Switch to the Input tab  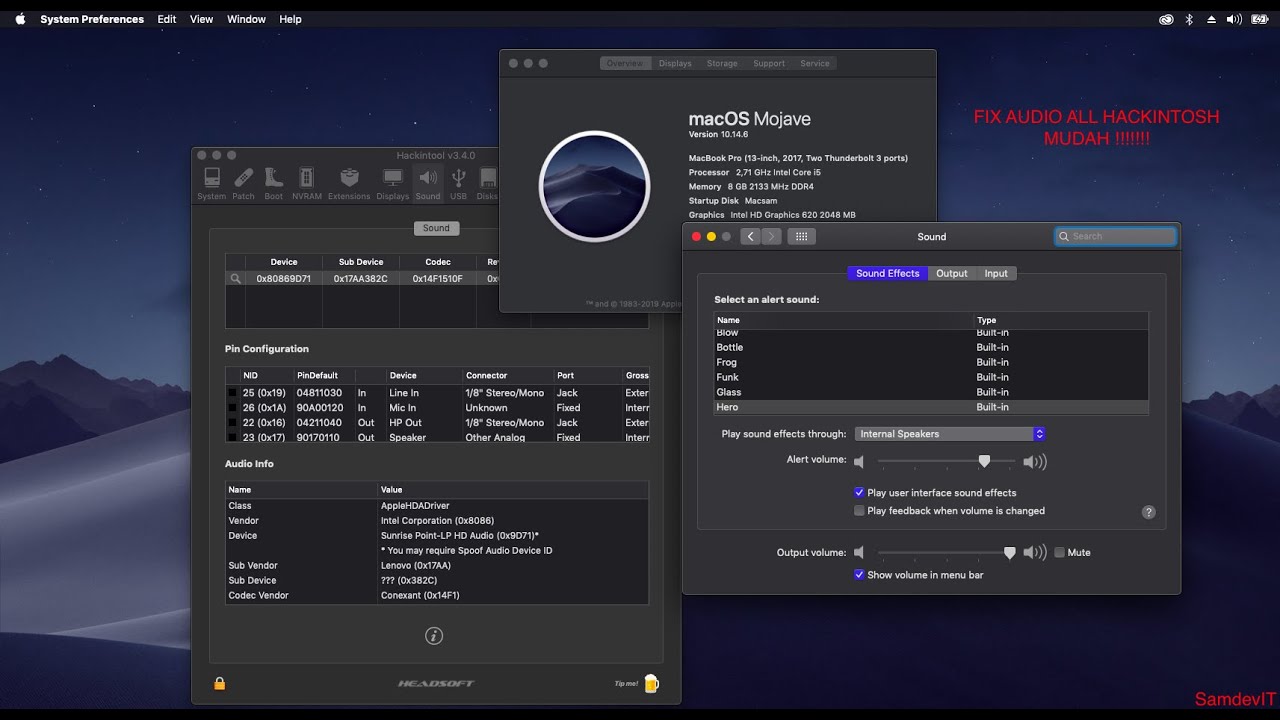click(x=996, y=273)
